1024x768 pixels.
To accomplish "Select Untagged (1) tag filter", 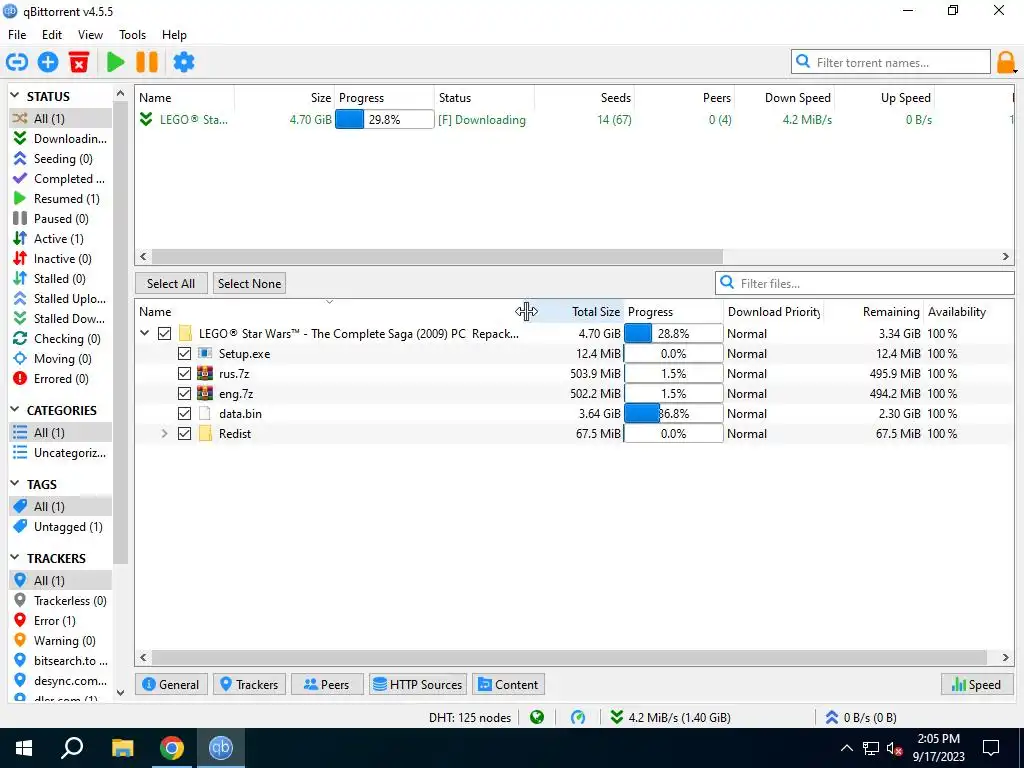I will 60,526.
